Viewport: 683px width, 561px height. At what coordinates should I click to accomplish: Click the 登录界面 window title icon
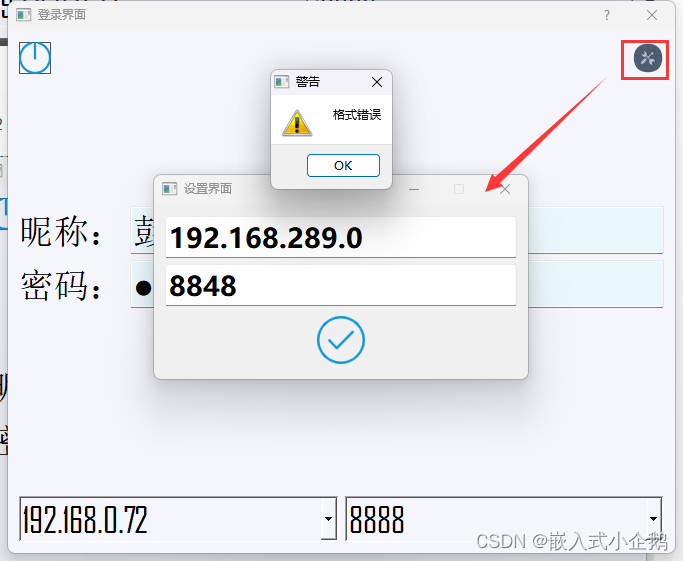pyautogui.click(x=24, y=15)
